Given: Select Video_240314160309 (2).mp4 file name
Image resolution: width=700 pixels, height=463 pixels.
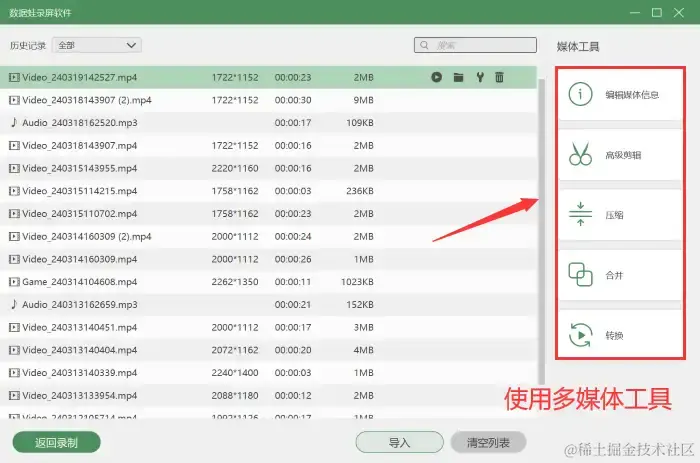Looking at the screenshot, I should tap(87, 236).
